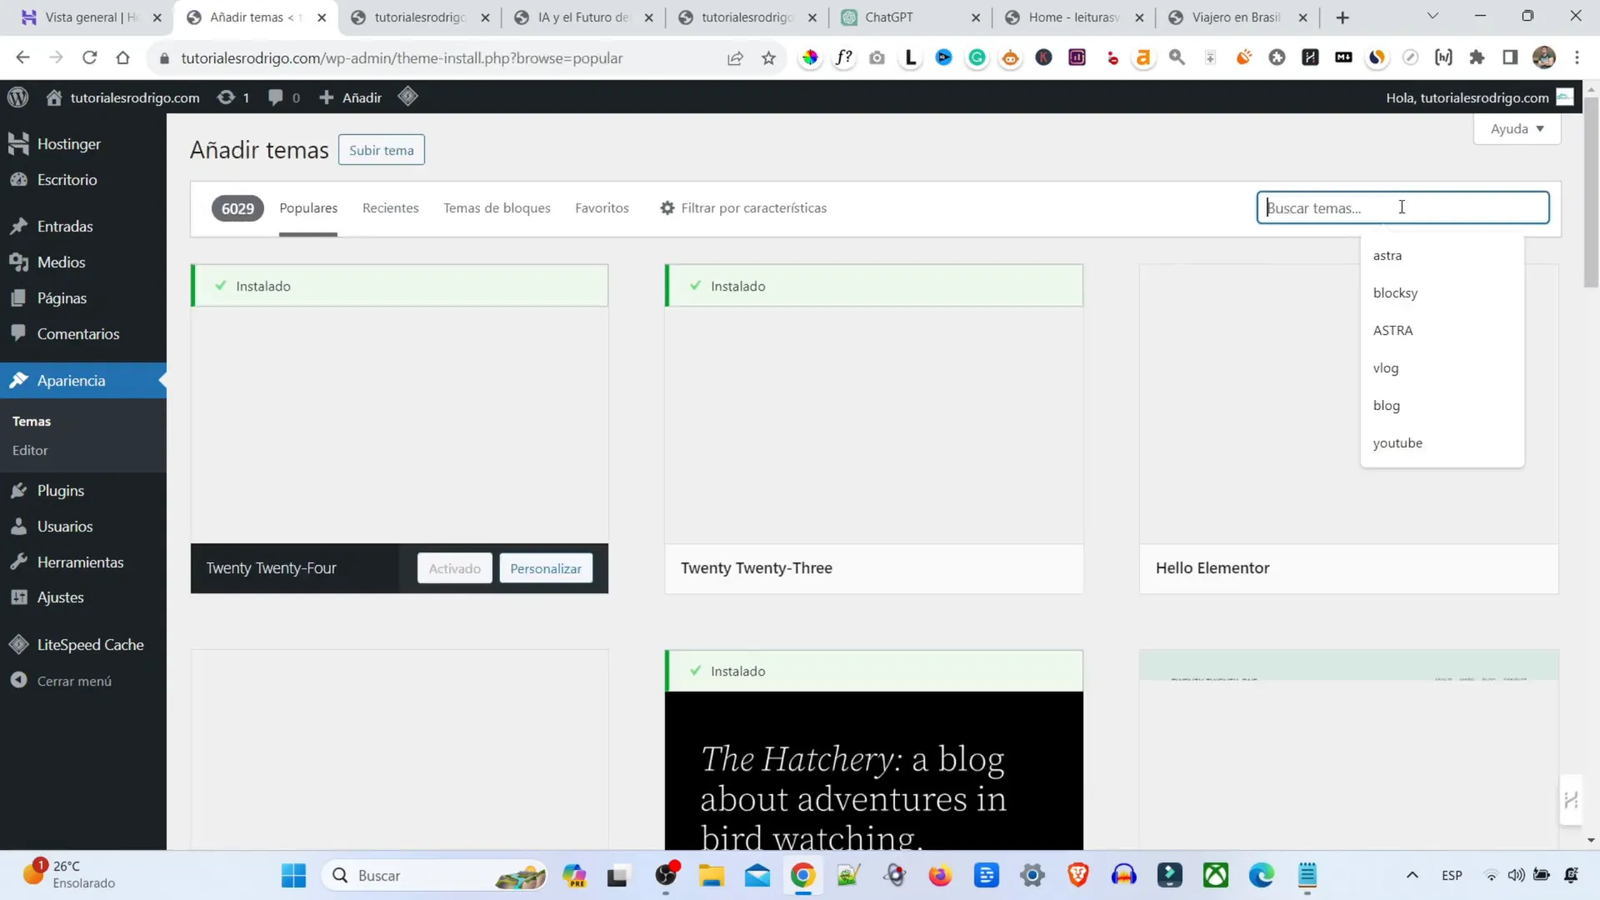Click the Subir tema button
This screenshot has width=1600, height=900.
point(381,149)
